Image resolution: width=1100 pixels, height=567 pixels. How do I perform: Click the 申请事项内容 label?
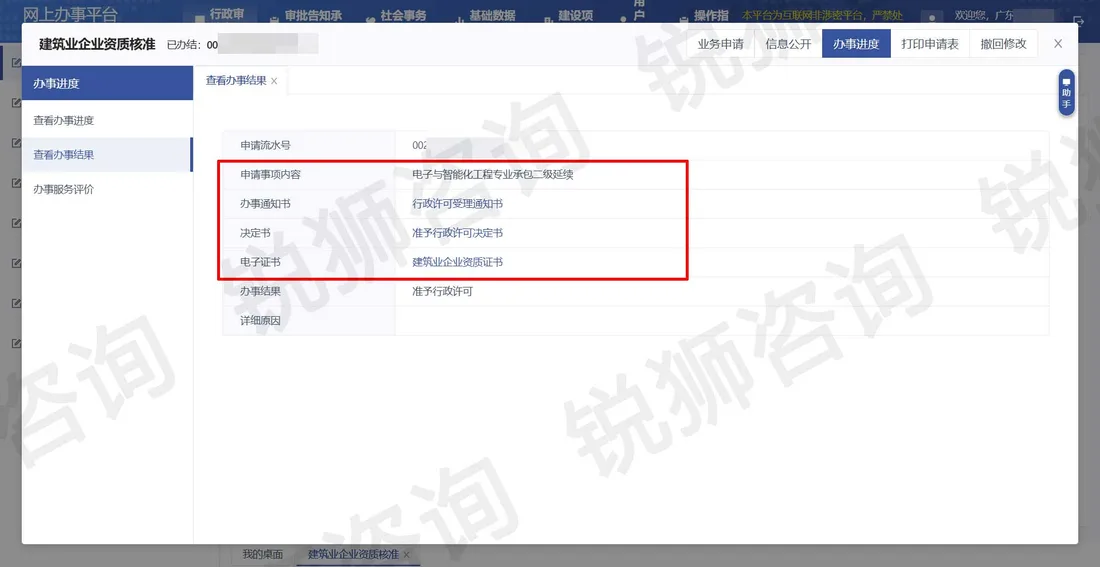click(x=270, y=175)
